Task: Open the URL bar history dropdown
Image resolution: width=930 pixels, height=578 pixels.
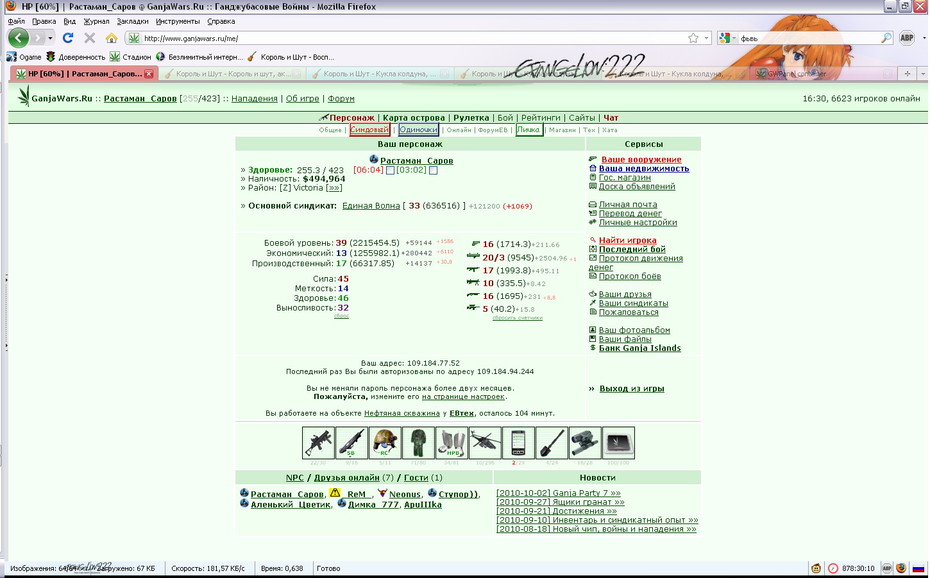Action: (706, 38)
